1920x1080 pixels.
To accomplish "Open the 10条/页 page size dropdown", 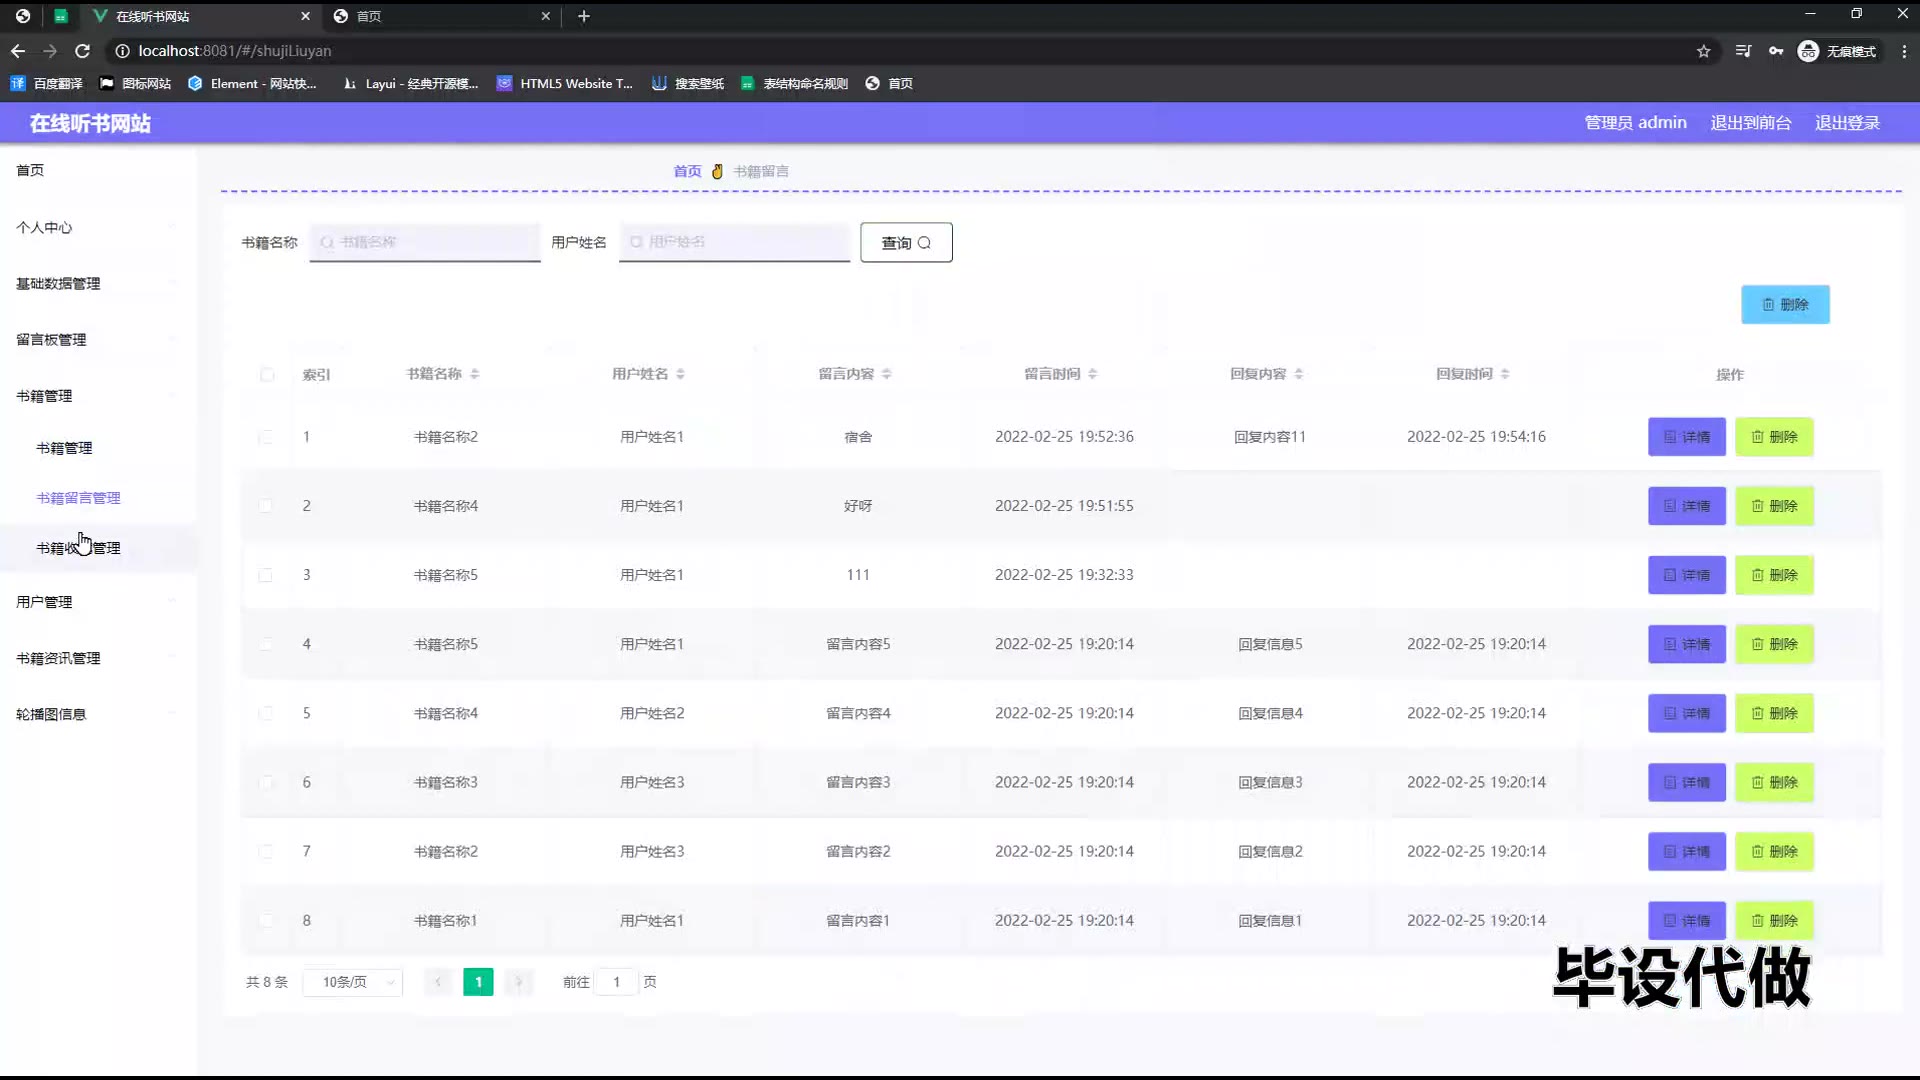I will [x=353, y=982].
